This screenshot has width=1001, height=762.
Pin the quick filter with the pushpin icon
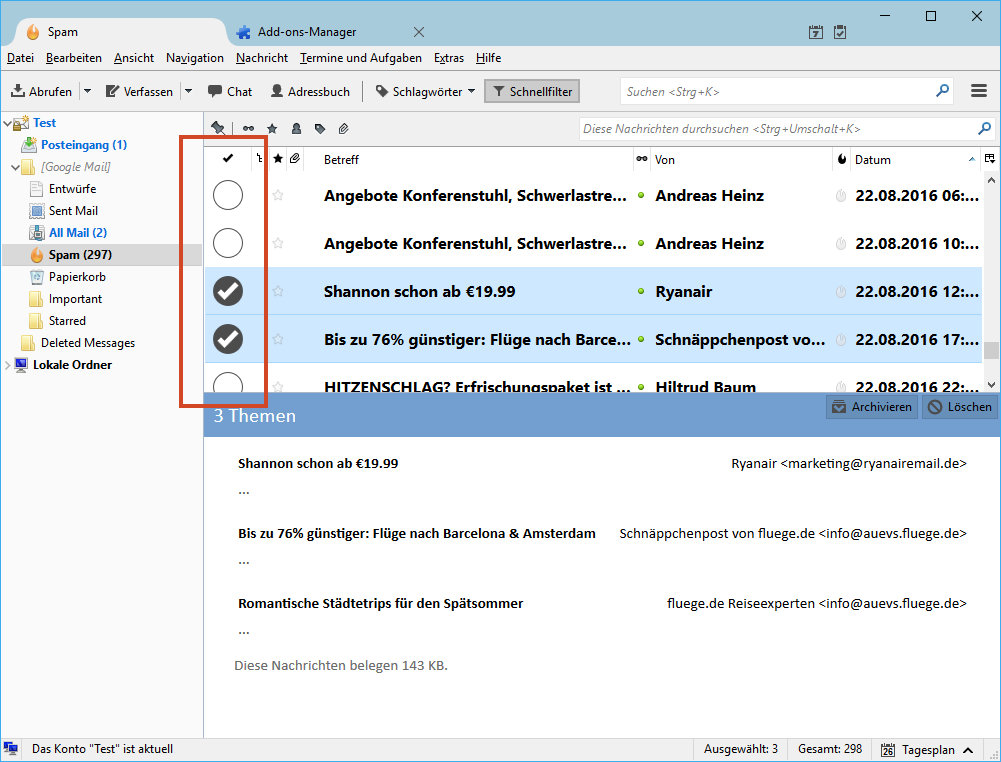218,129
